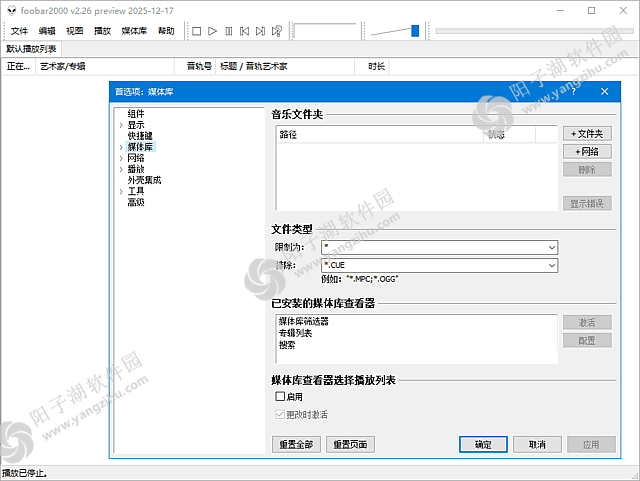Maximize the foobar2000 window
This screenshot has width=640, height=481.
[591, 11]
